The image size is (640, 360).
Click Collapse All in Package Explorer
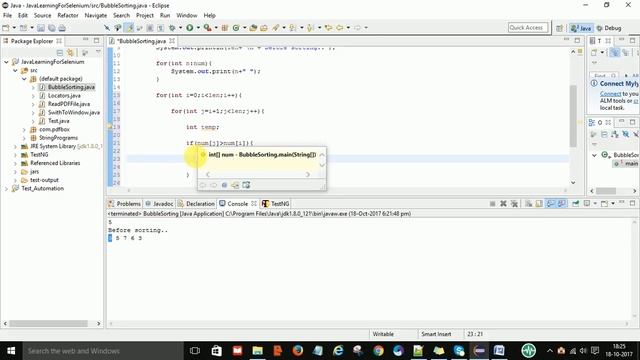click(60, 53)
